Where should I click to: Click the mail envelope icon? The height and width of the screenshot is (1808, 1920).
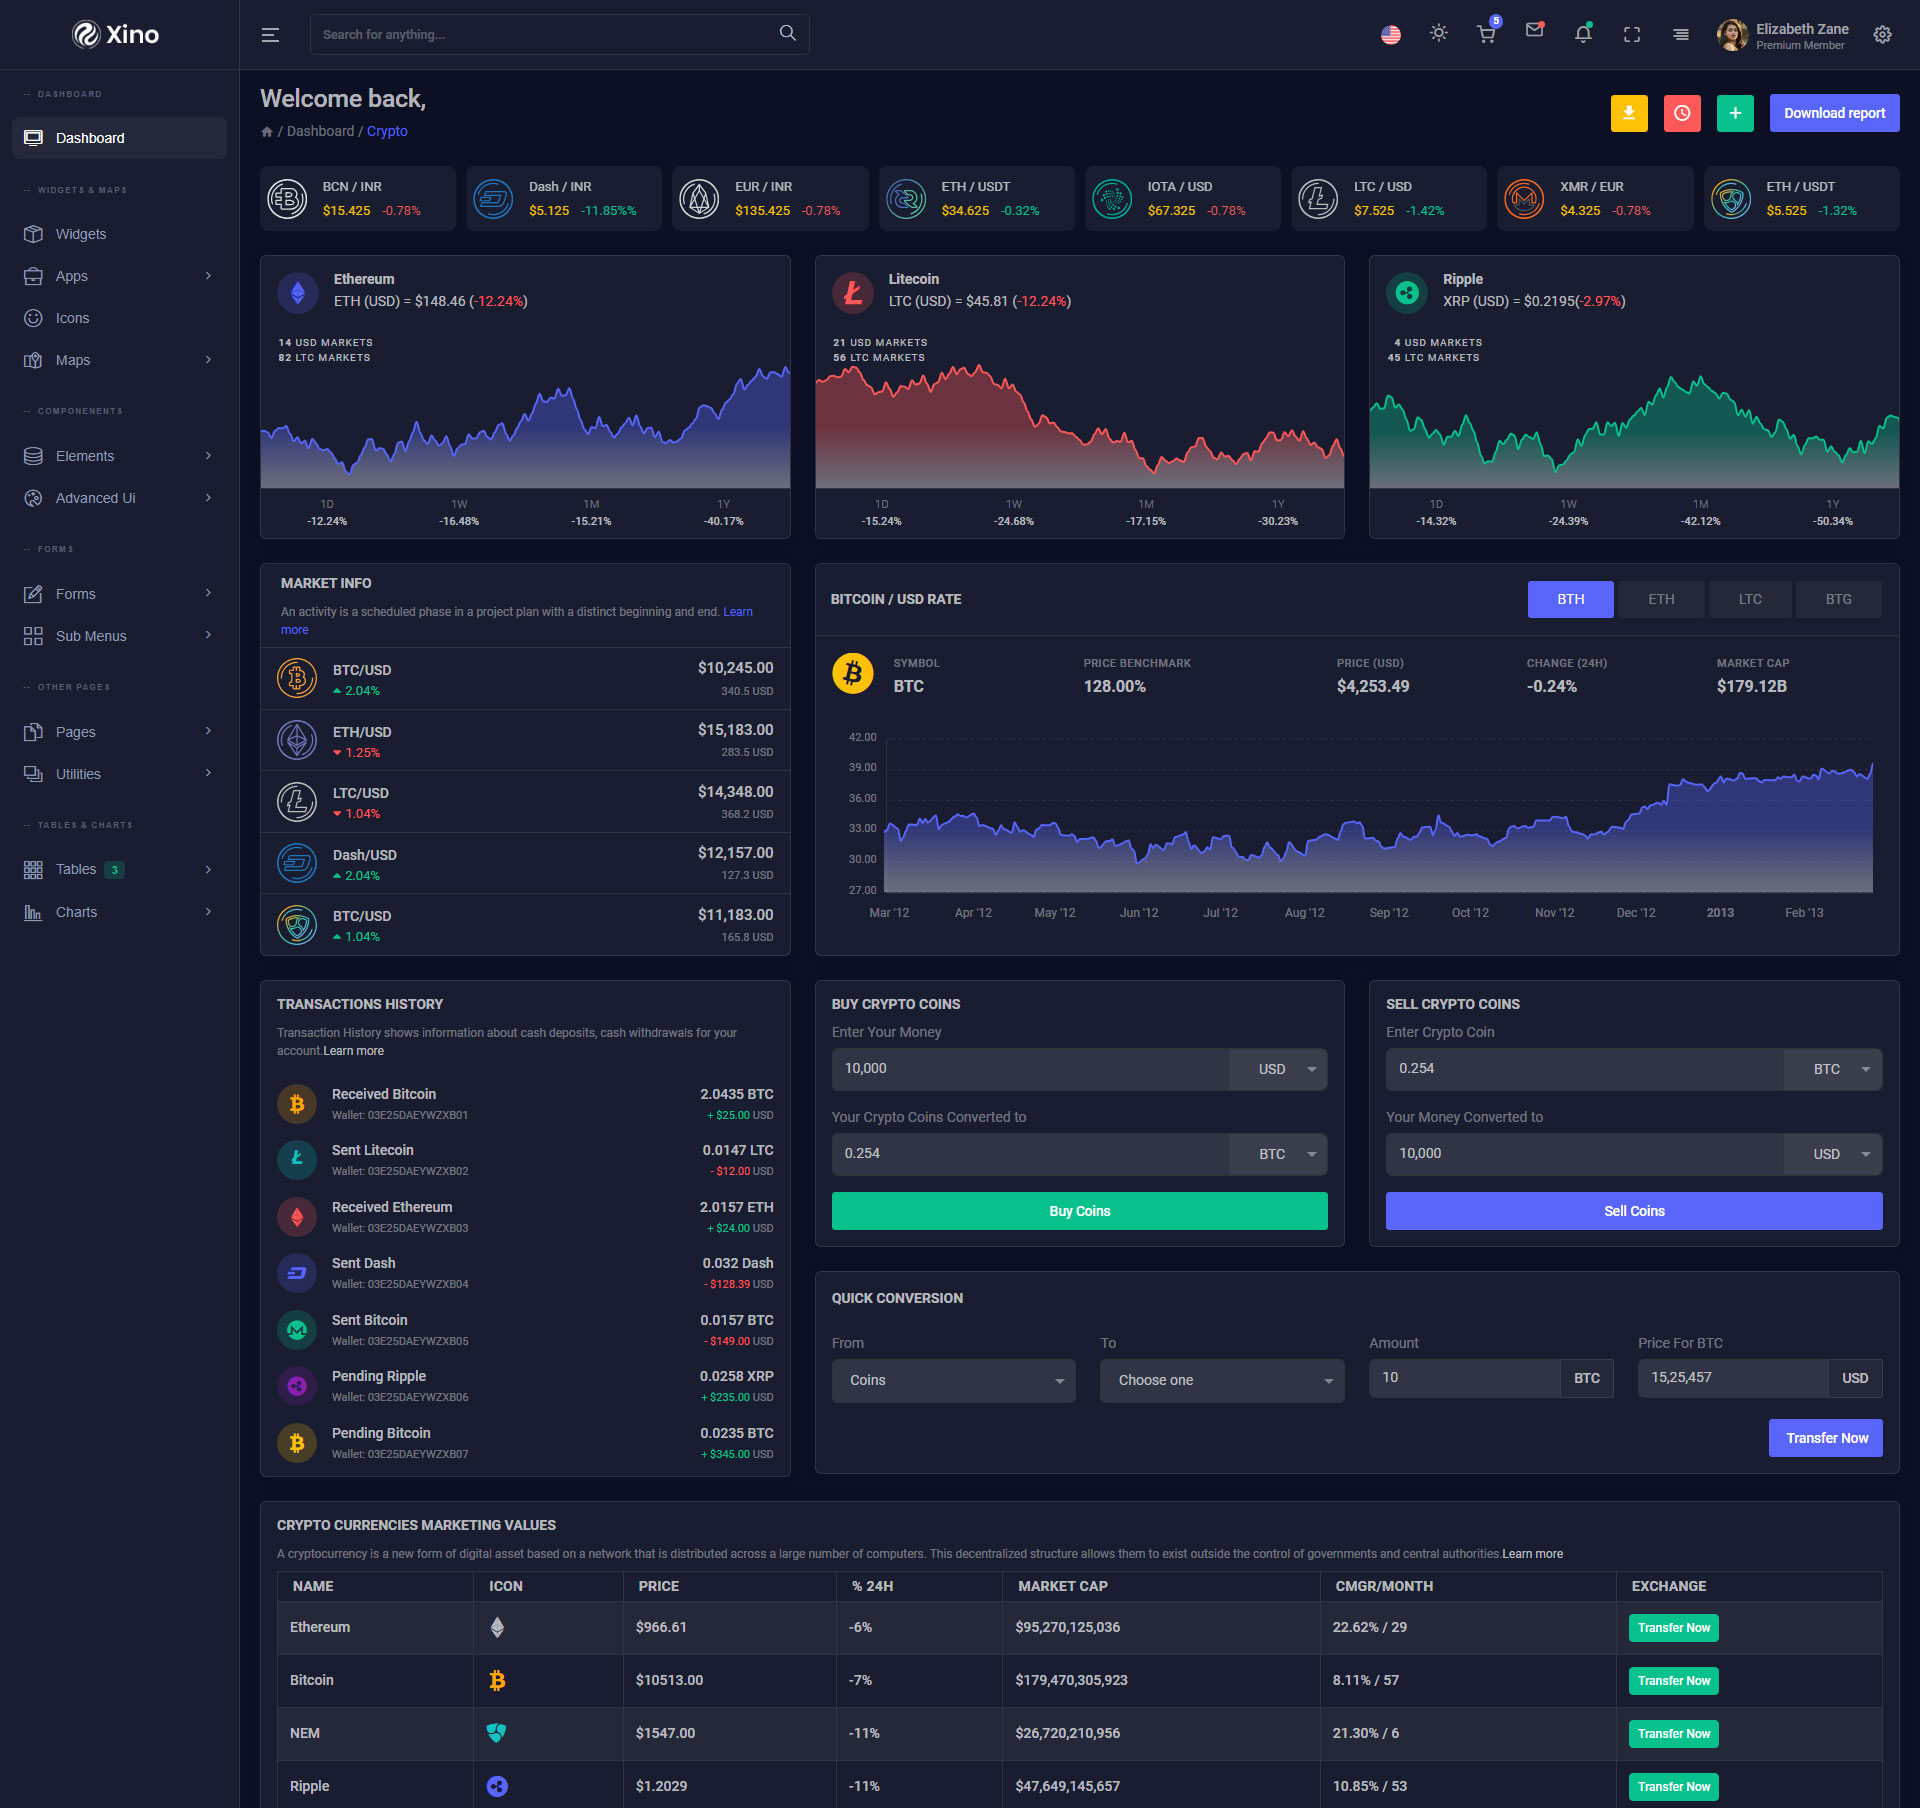pos(1534,31)
